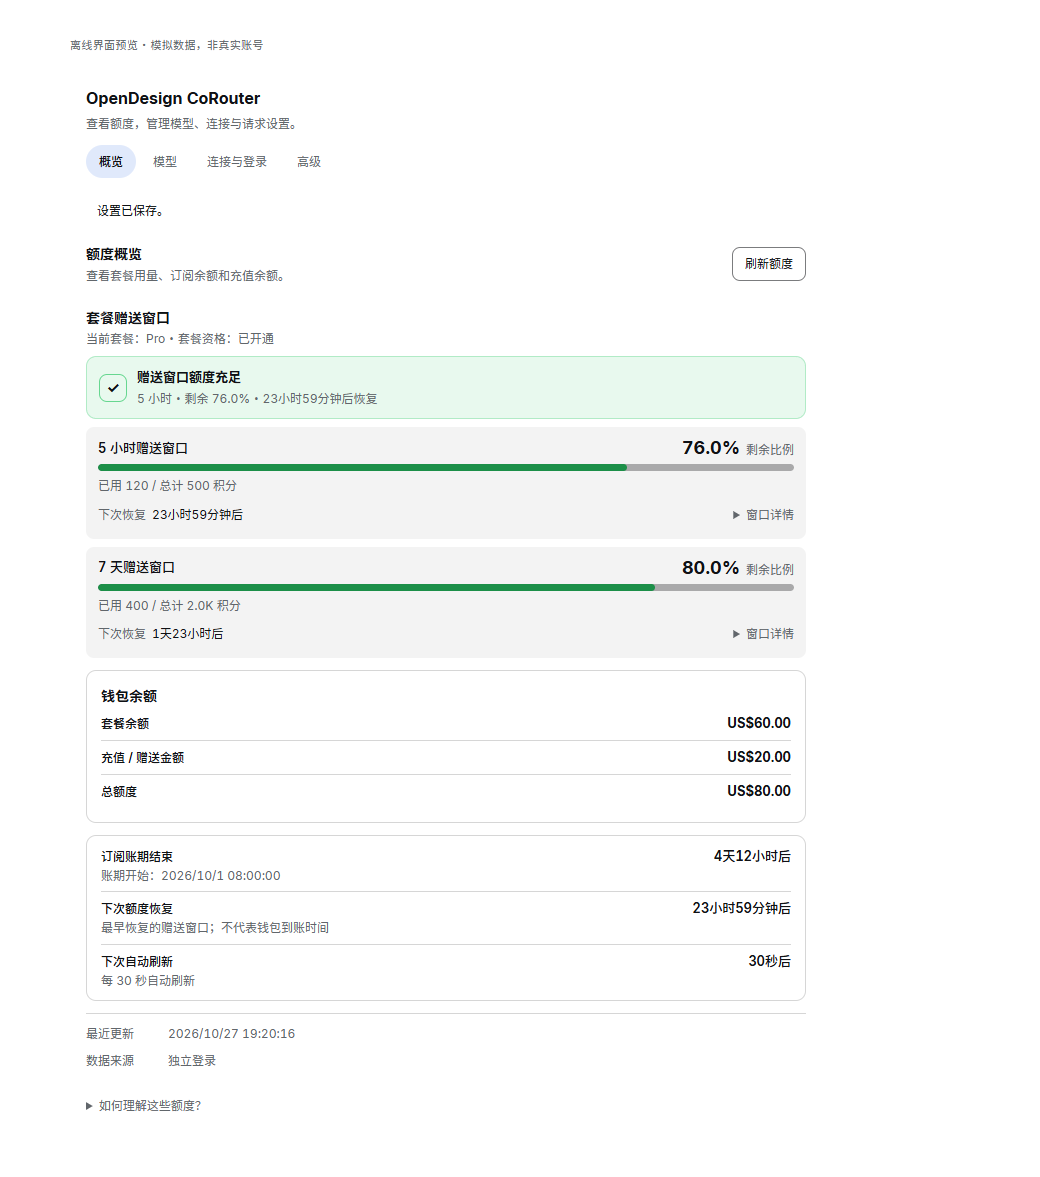This screenshot has width=1040, height=1177.
Task: Click the 7 天赠送窗口 progress bar
Action: tap(445, 588)
